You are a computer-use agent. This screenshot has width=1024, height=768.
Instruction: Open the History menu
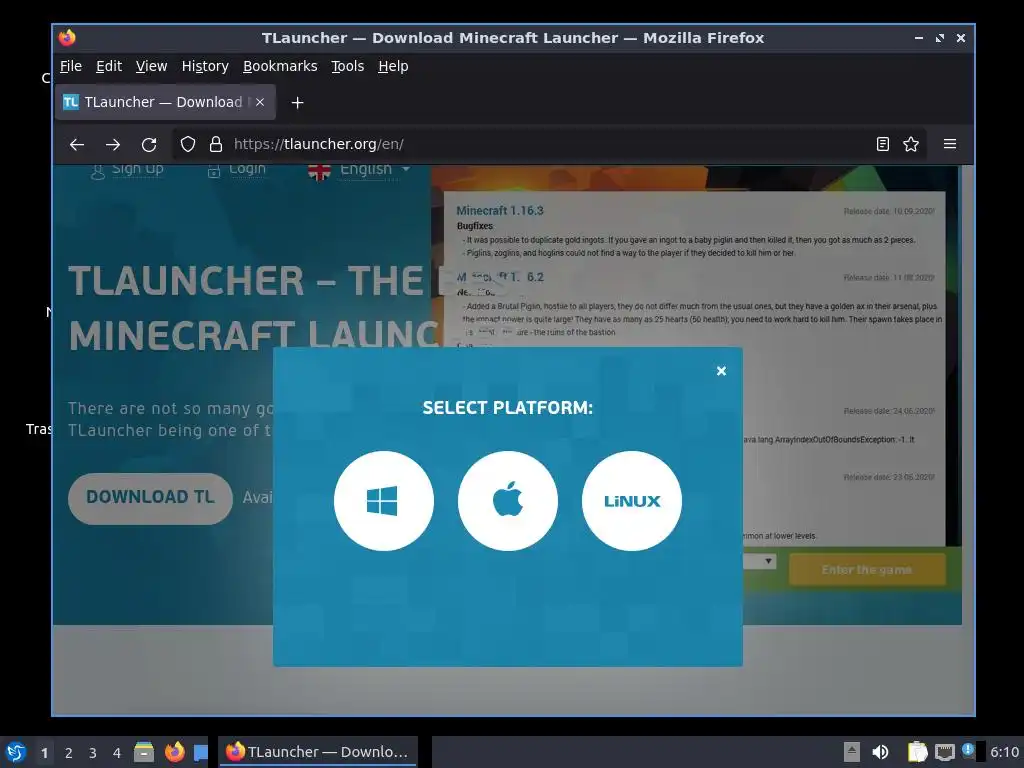[x=205, y=66]
